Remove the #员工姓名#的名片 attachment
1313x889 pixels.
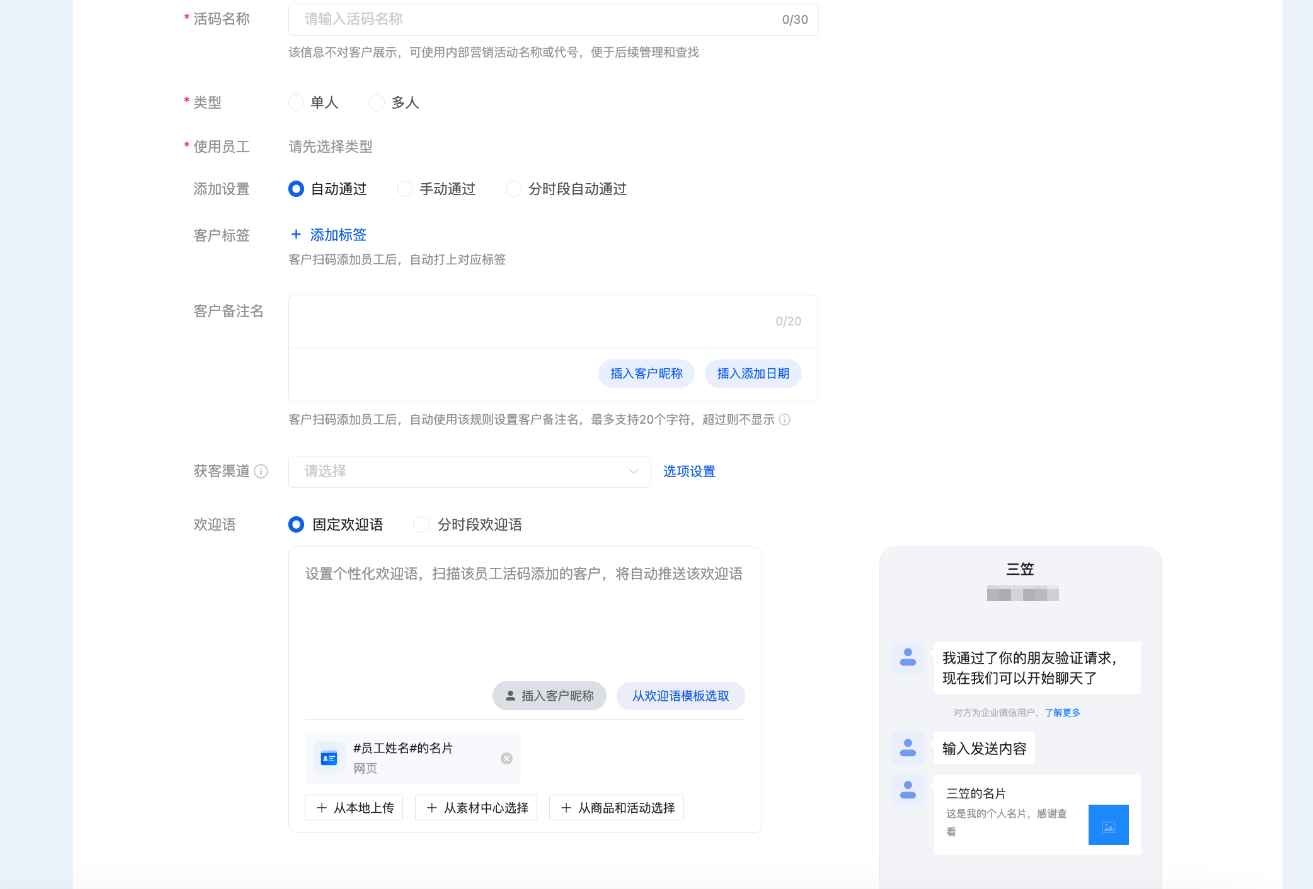(x=506, y=758)
